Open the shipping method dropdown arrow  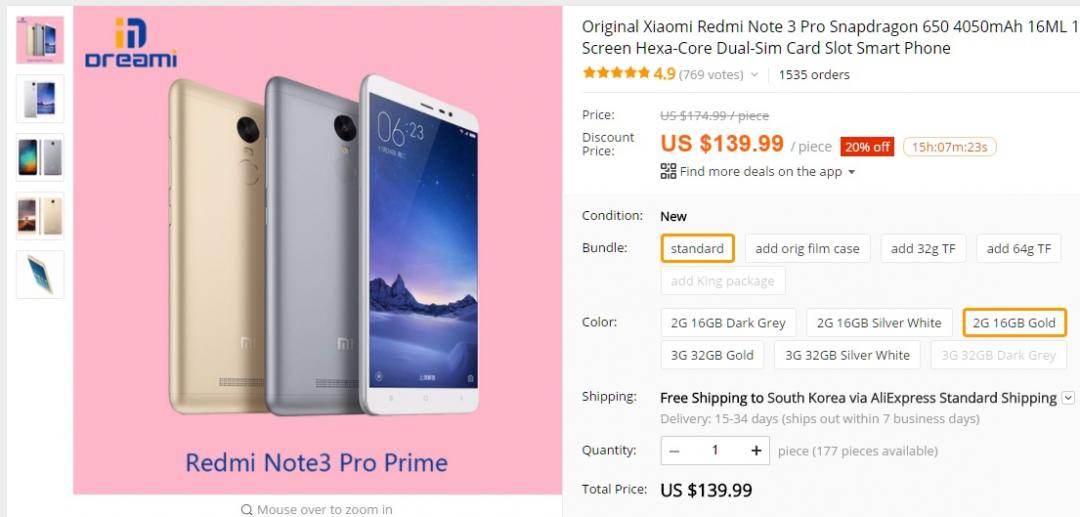tap(1068, 398)
